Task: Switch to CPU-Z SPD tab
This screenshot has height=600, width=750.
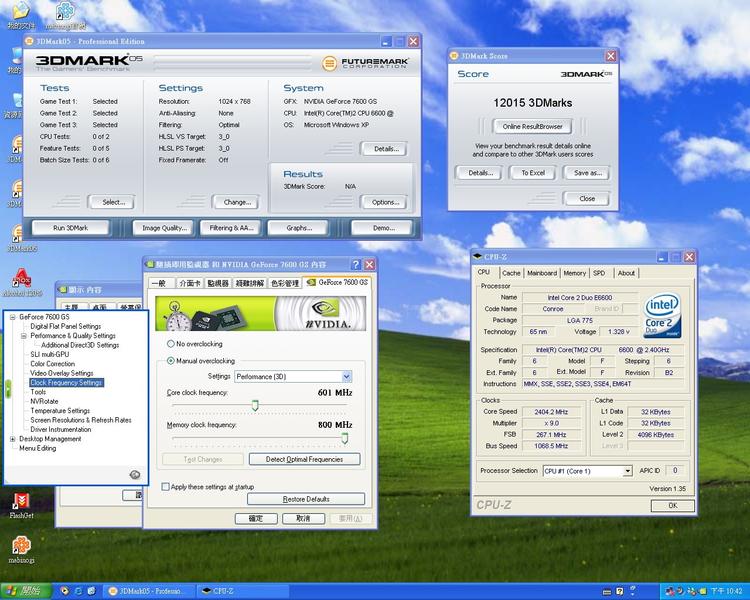Action: pos(599,273)
